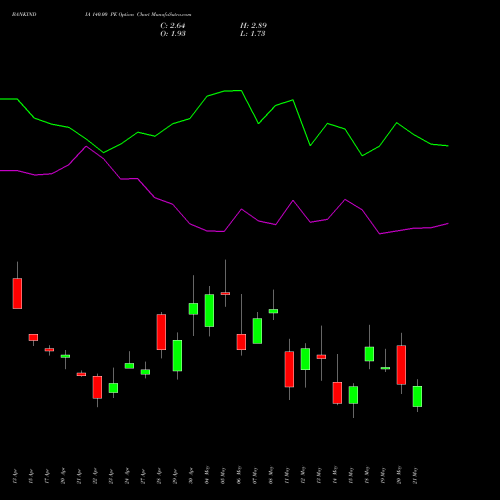The height and width of the screenshot is (500, 500).
Task: Click the high value H: 2.89
Action: [253, 26]
